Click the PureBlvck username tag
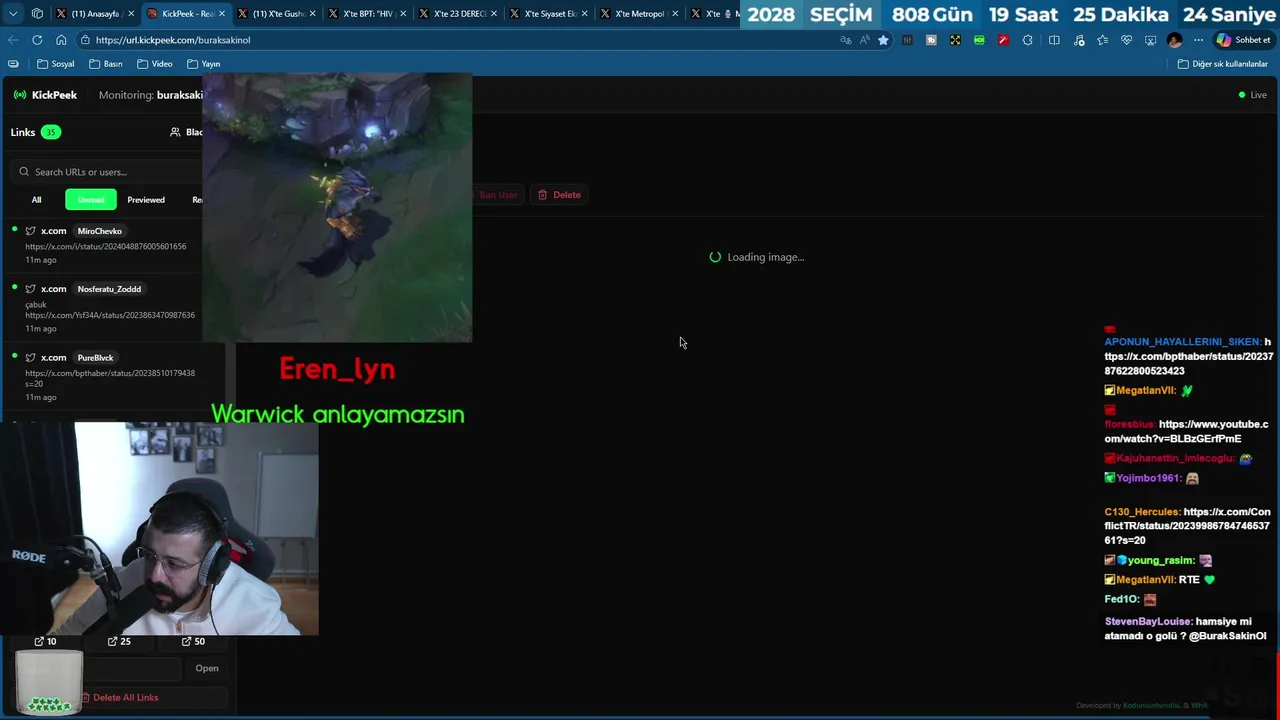The image size is (1280, 720). click(x=96, y=358)
